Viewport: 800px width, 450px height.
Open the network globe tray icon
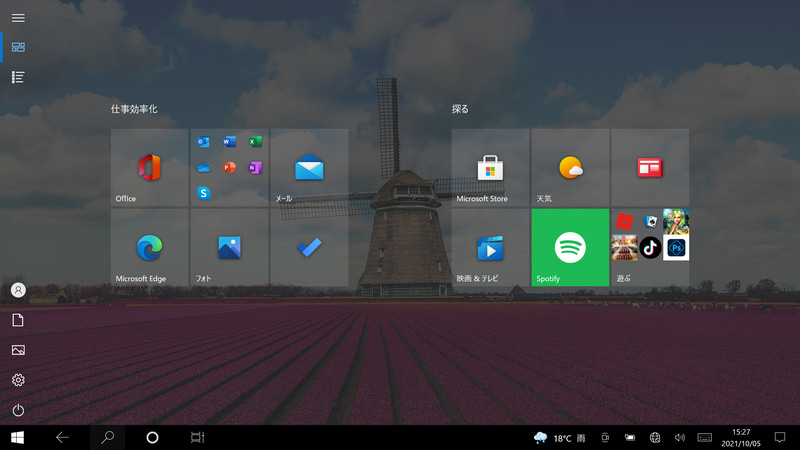[655, 438]
